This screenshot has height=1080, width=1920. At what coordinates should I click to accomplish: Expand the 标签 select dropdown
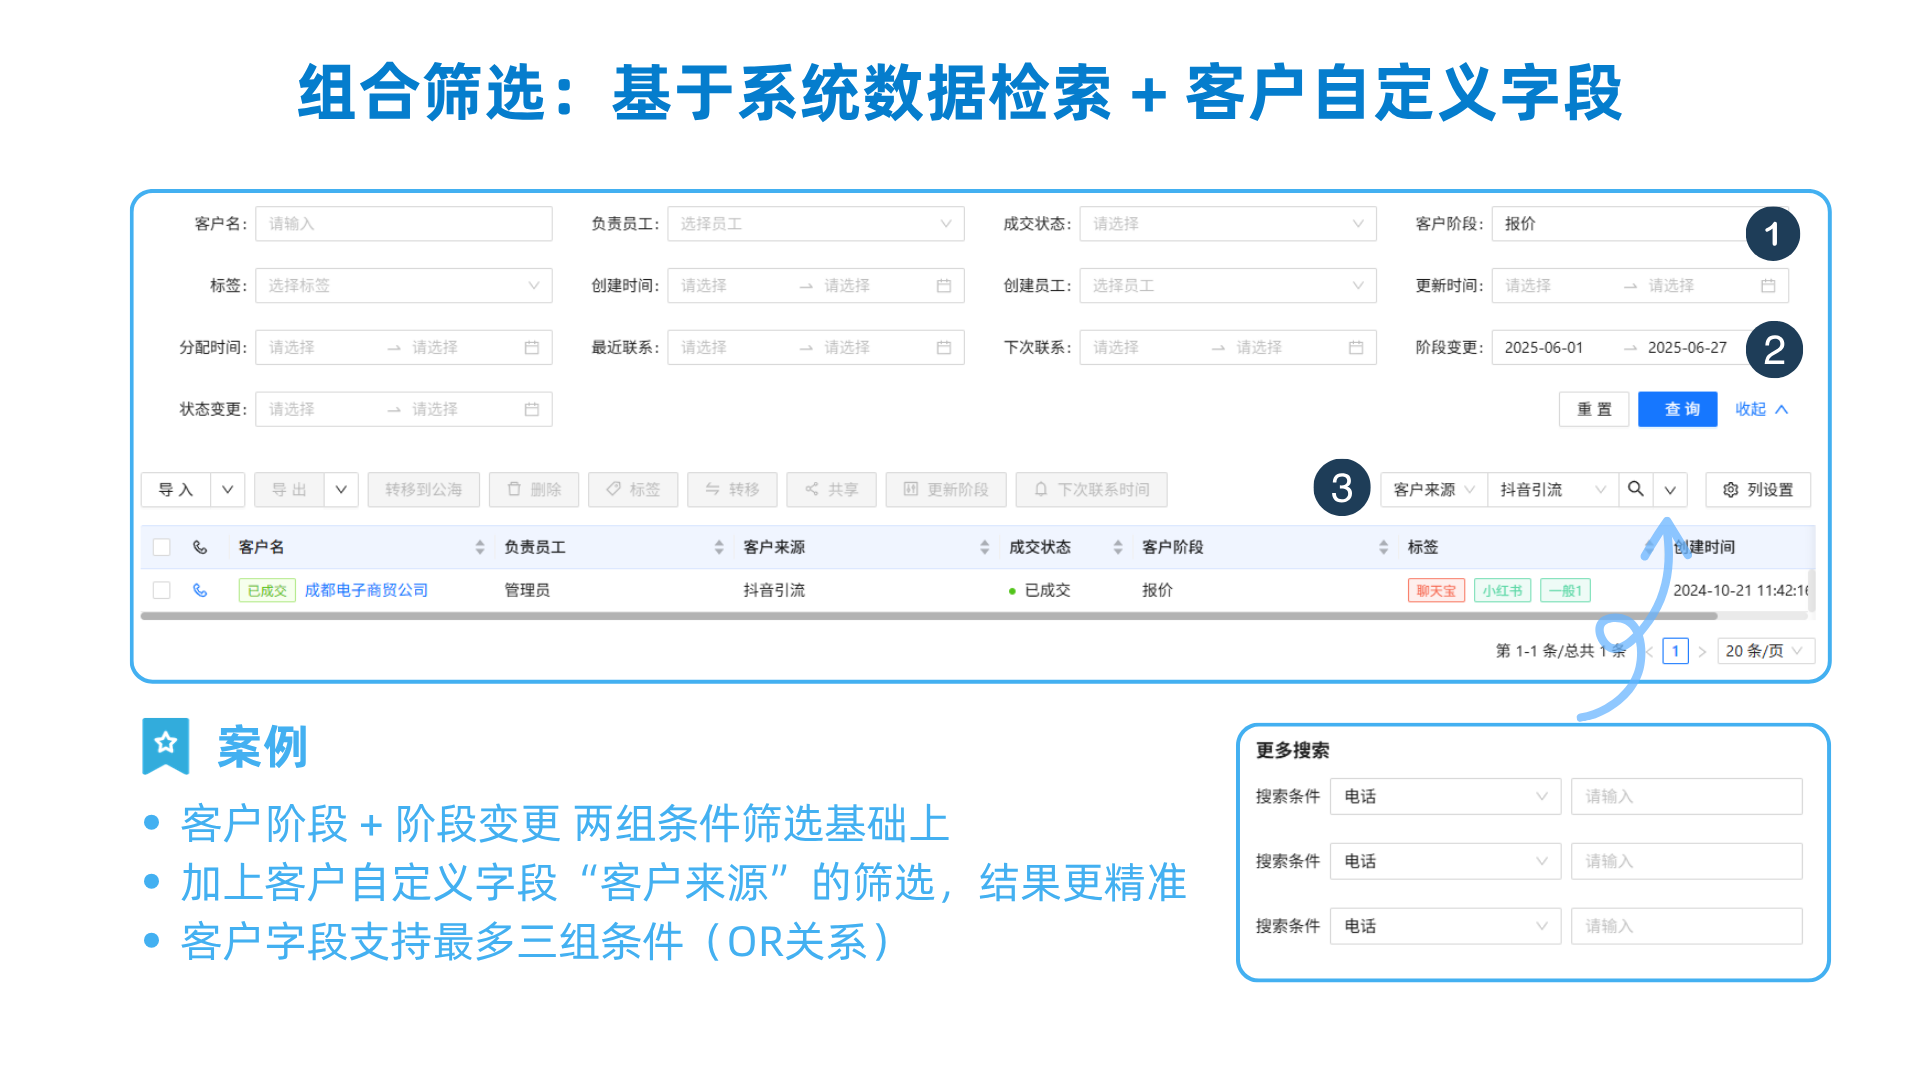tap(403, 286)
